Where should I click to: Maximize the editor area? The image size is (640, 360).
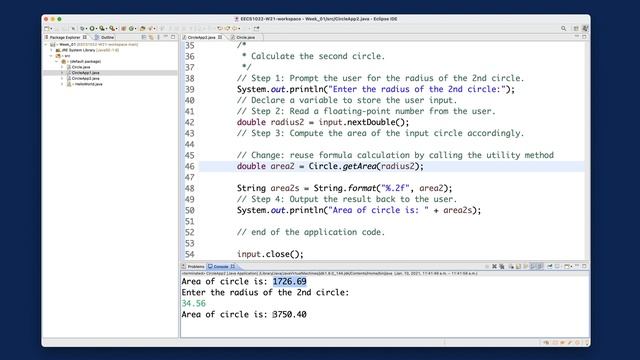click(x=584, y=37)
